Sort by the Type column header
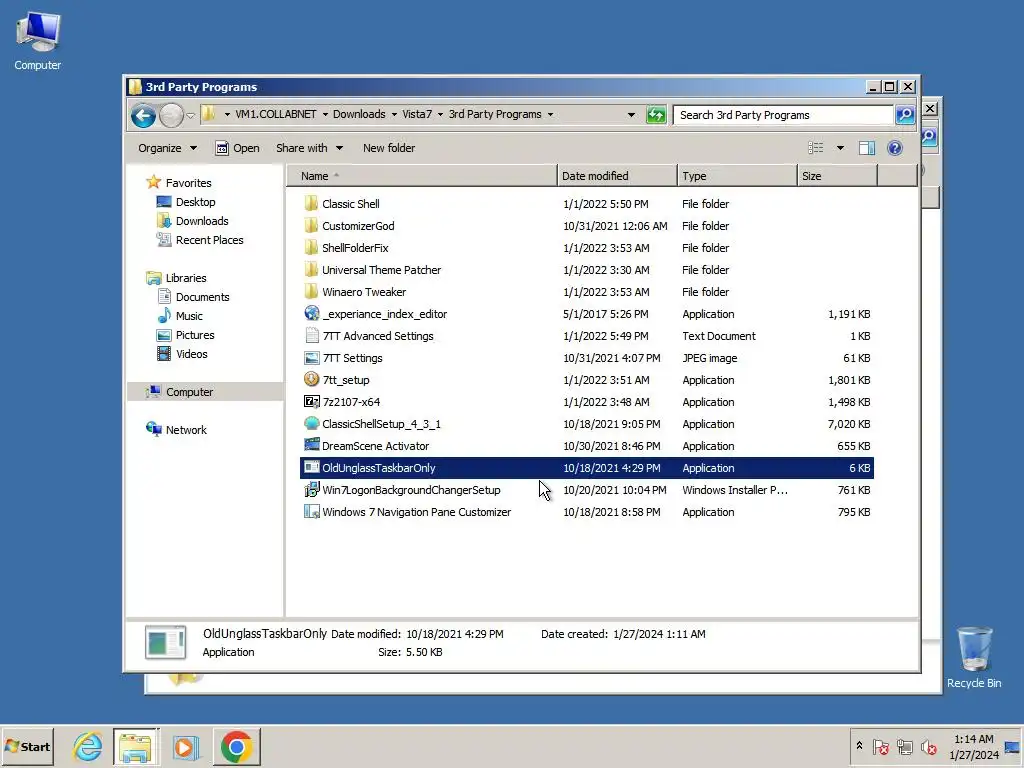 [x=737, y=176]
